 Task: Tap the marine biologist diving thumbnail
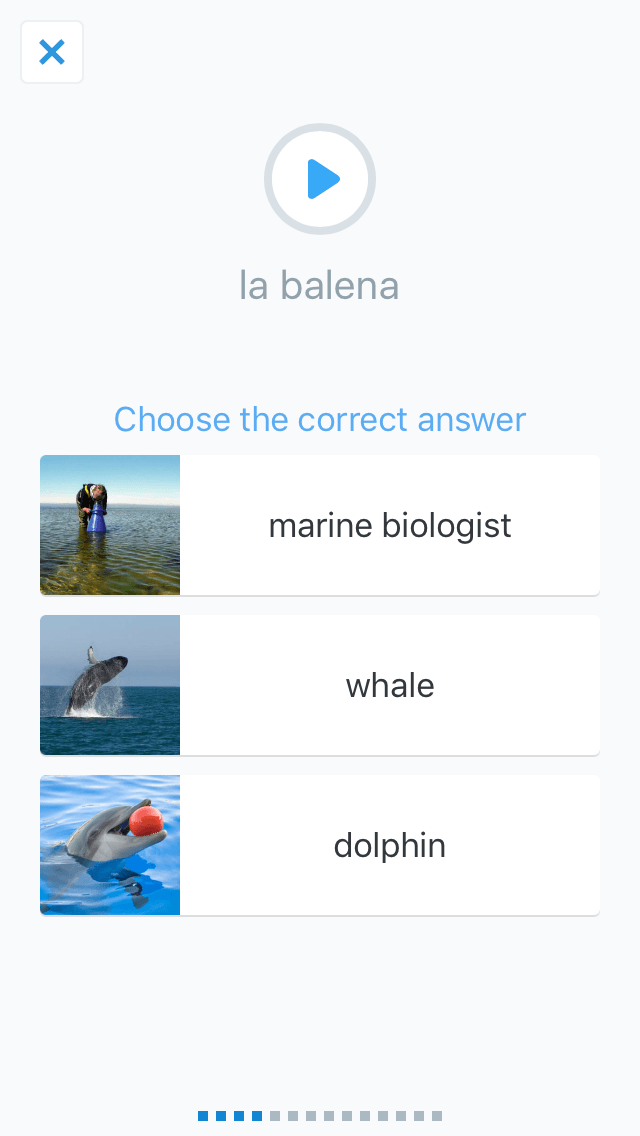point(109,525)
